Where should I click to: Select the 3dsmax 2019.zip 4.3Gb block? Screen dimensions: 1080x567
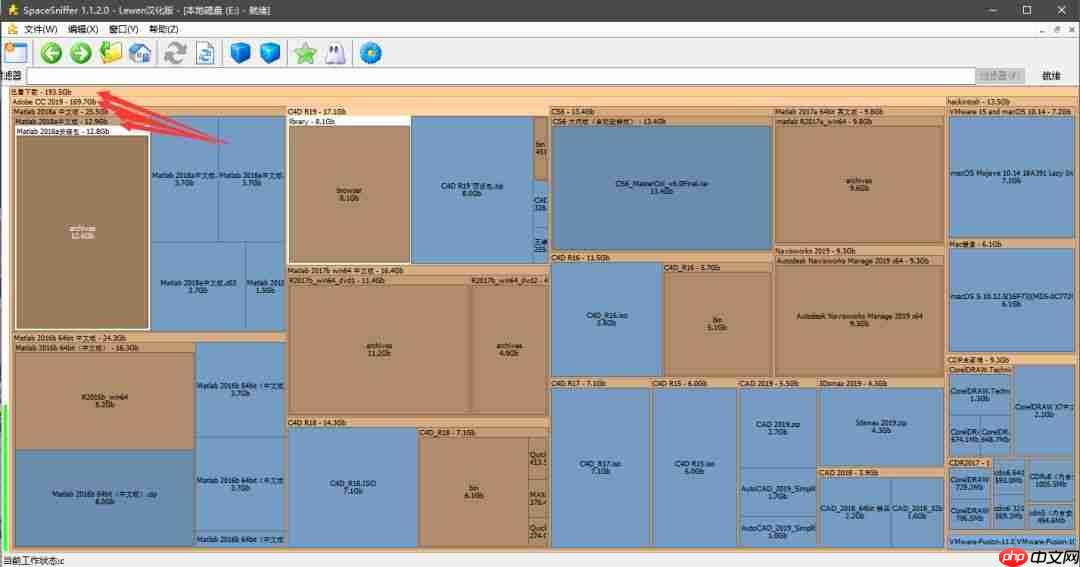(x=881, y=426)
